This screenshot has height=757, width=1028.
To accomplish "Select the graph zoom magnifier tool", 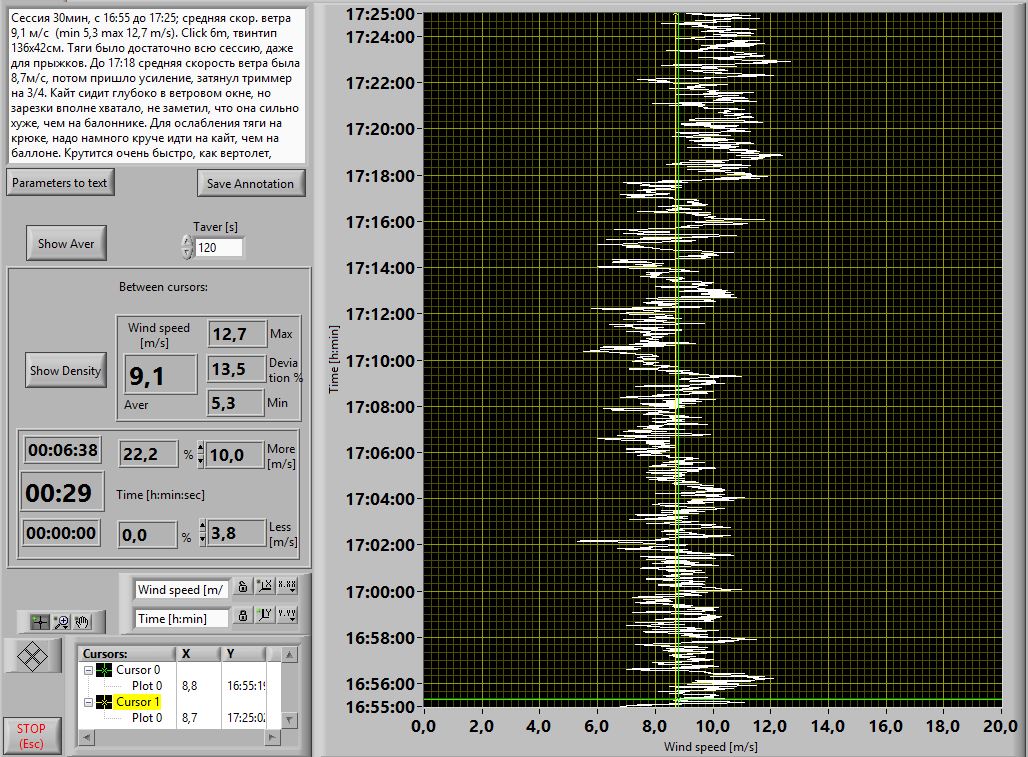I will 61,621.
